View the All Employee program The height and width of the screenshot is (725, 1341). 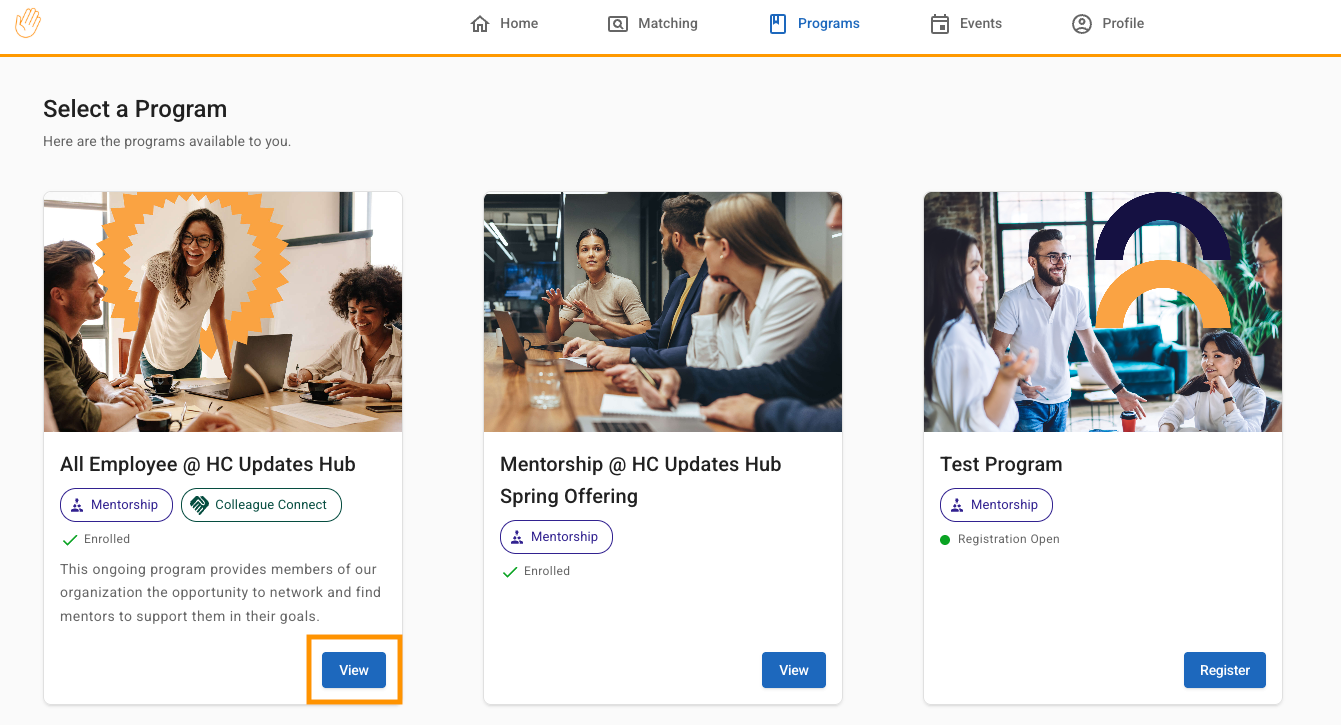354,670
